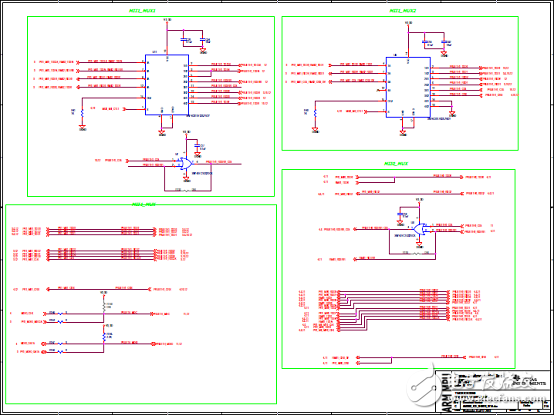Image resolution: width=554 pixels, height=415 pixels.
Task: Click the feedback resistor below MII2_MUX OR gate
Action: coord(417,254)
